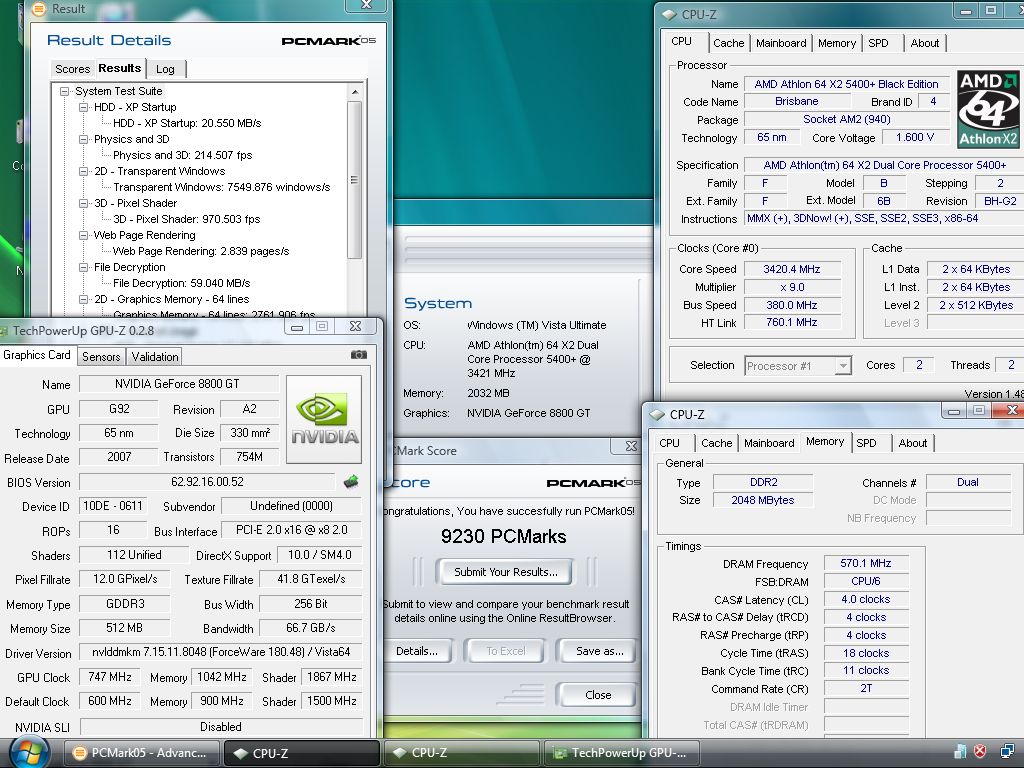Viewport: 1024px width, 768px height.
Task: Click the Bus Interface PCI-E 2.0 field
Action: 291,530
